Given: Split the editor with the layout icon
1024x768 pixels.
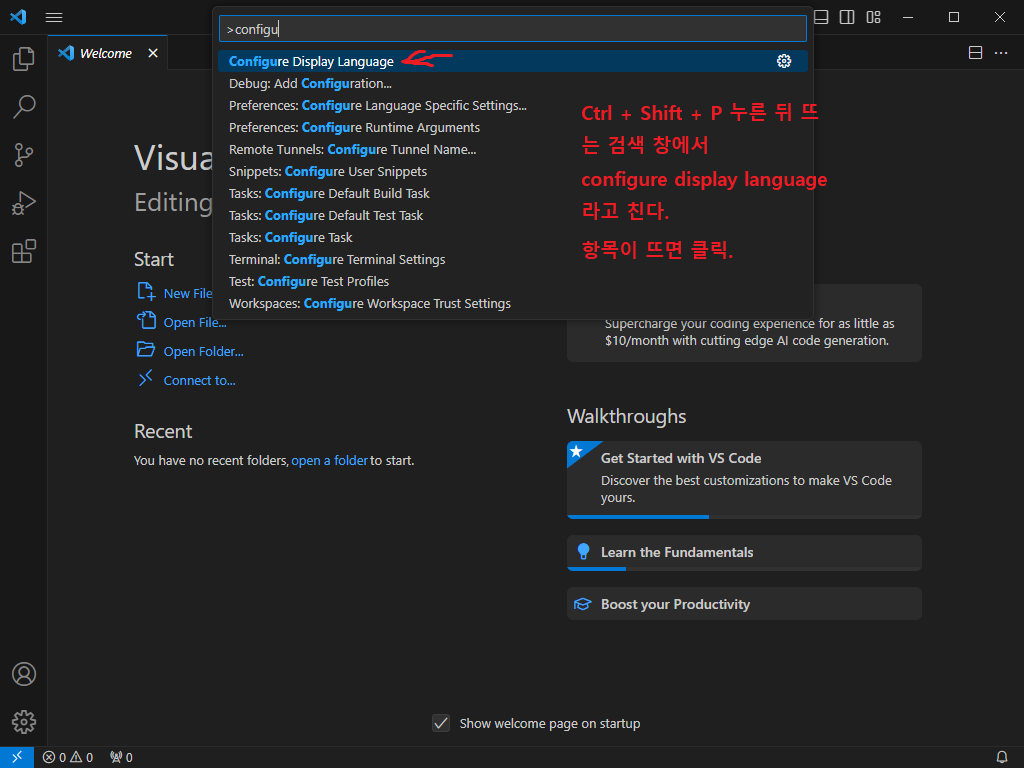Looking at the screenshot, I should pyautogui.click(x=975, y=53).
